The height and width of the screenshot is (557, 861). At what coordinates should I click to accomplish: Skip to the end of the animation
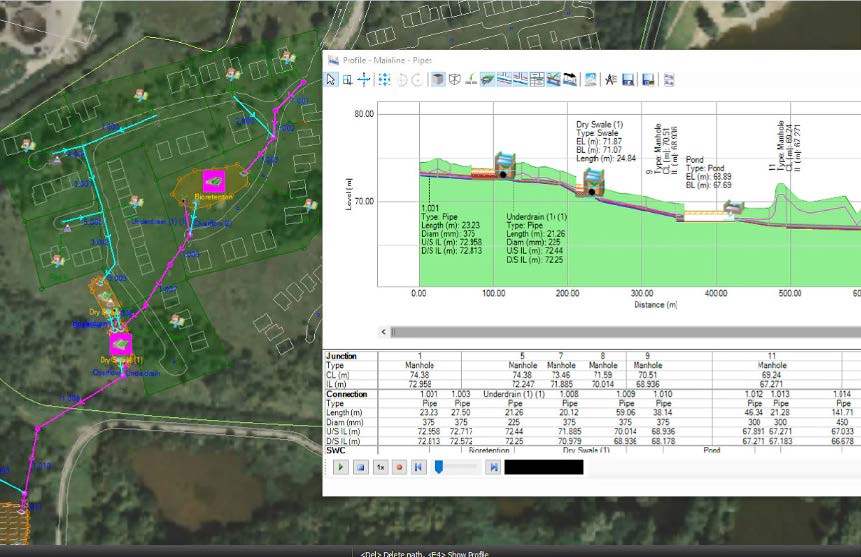coord(494,467)
